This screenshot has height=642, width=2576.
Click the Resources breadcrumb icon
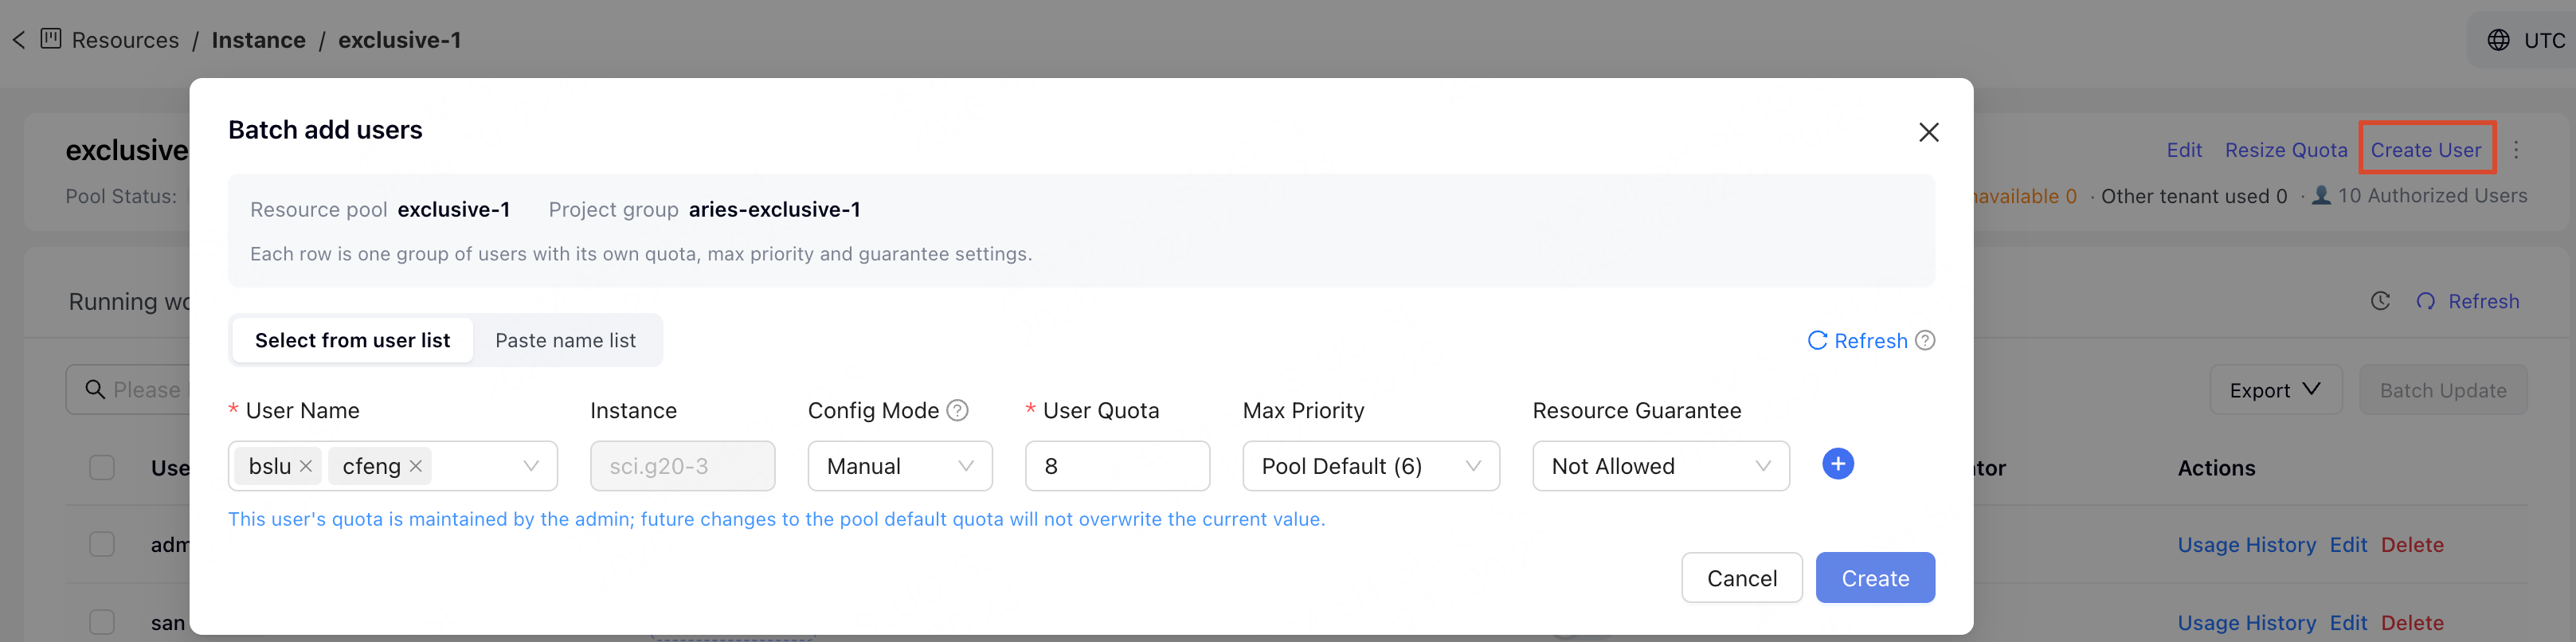51,39
